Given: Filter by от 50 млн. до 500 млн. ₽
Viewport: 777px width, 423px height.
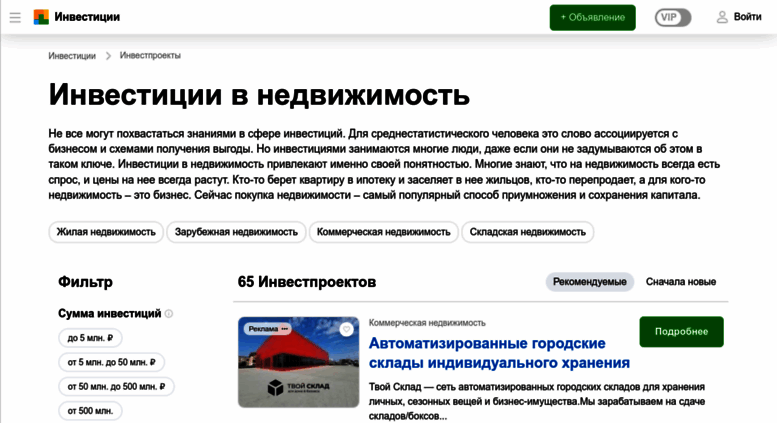Looking at the screenshot, I should tap(116, 386).
